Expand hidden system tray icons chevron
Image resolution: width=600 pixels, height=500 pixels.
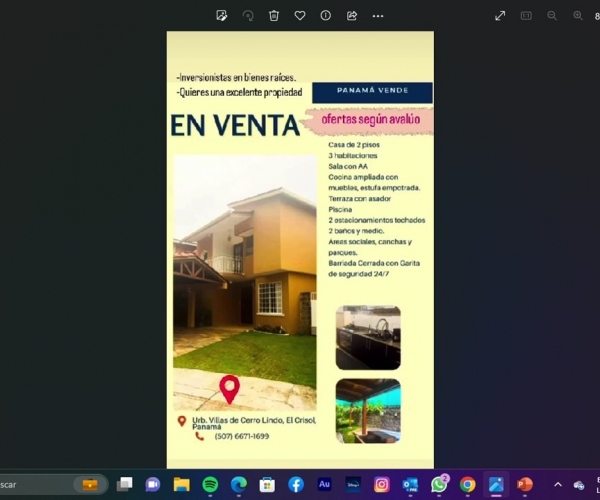558,485
